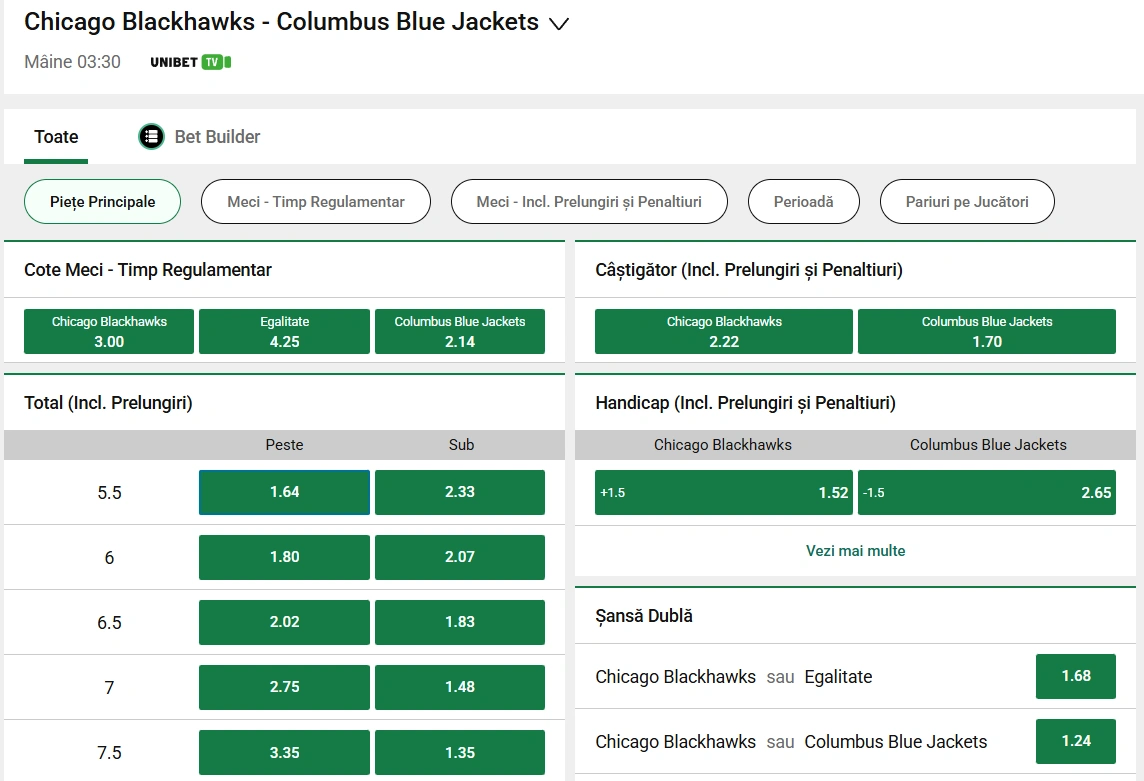Select the Perioadă filter chip

pyautogui.click(x=803, y=202)
